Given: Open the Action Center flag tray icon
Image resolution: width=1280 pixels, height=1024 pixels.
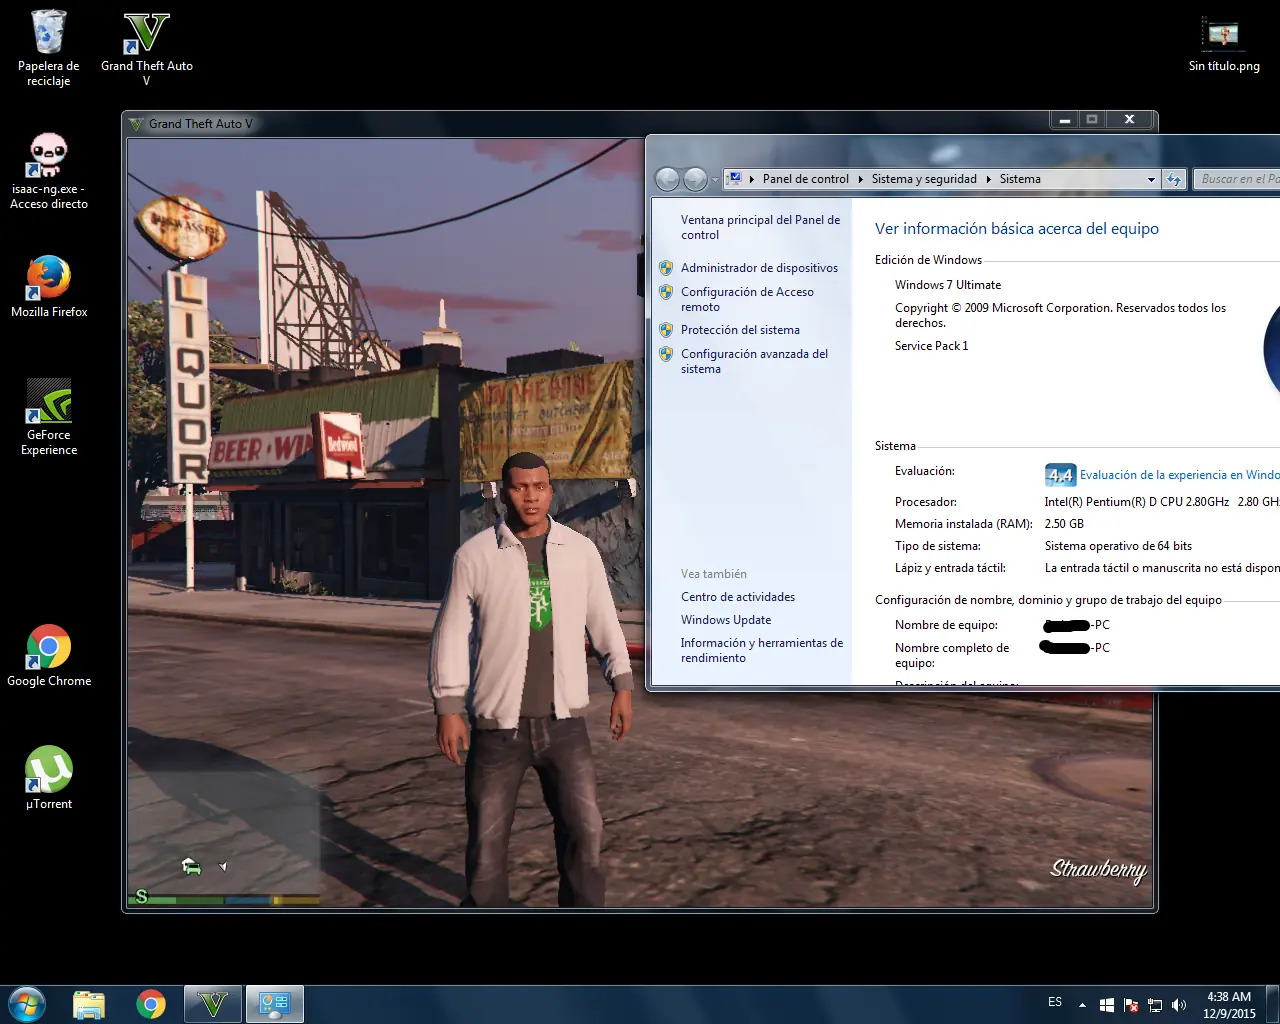Looking at the screenshot, I should pos(1131,1005).
